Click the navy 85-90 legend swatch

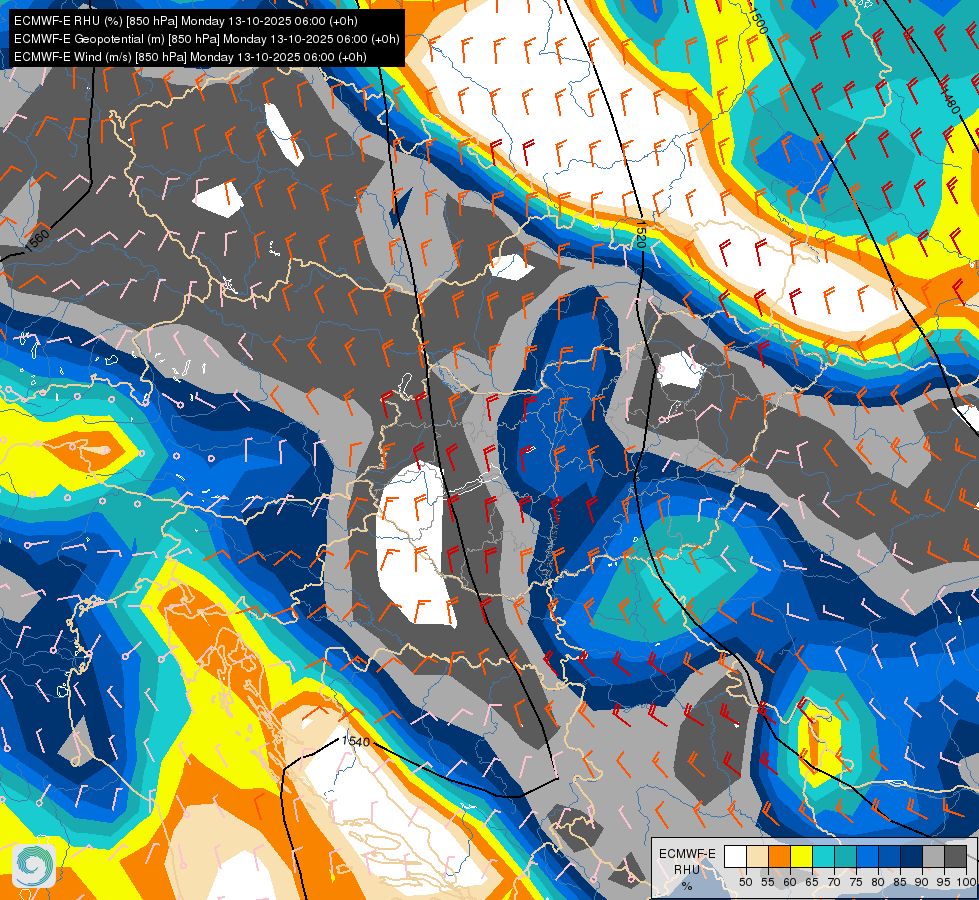point(912,856)
